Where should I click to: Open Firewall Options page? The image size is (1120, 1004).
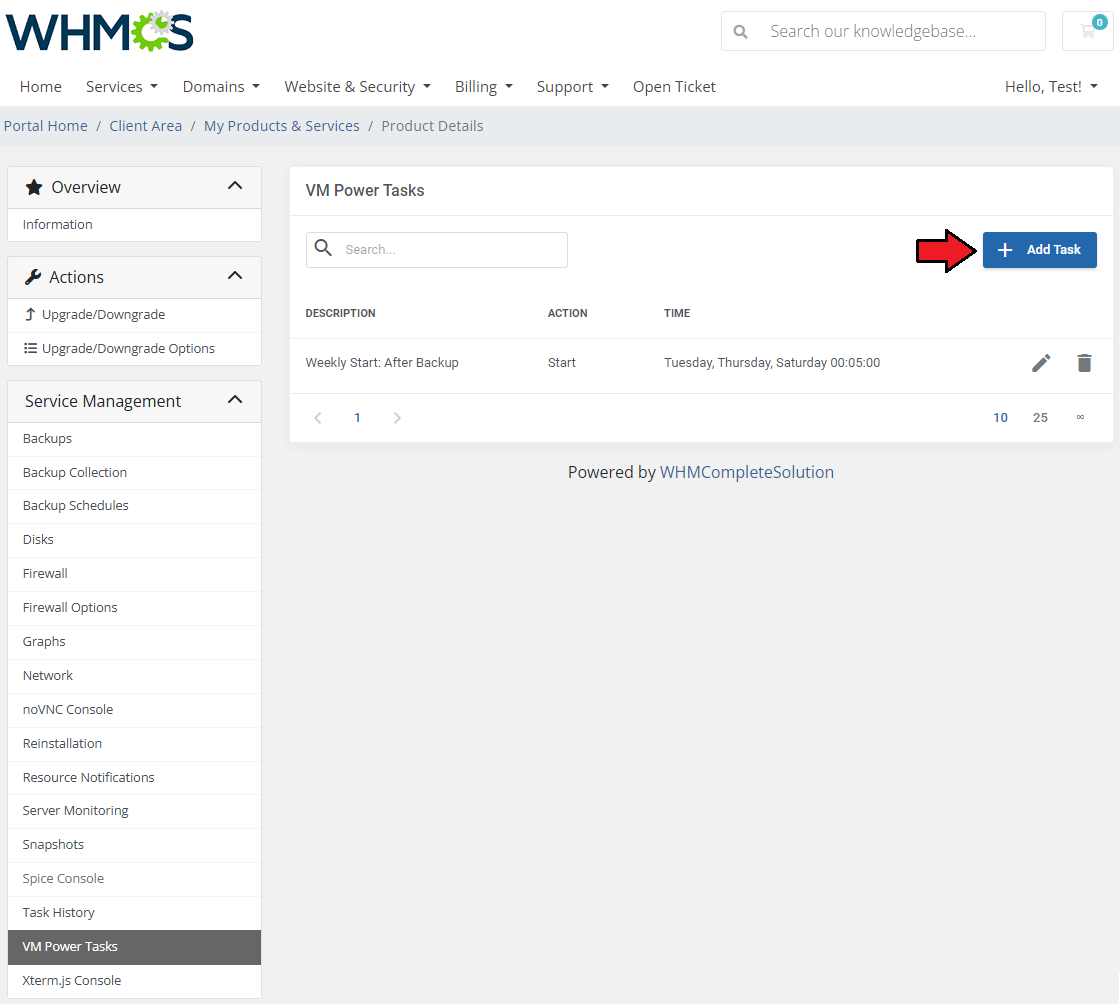(134, 608)
